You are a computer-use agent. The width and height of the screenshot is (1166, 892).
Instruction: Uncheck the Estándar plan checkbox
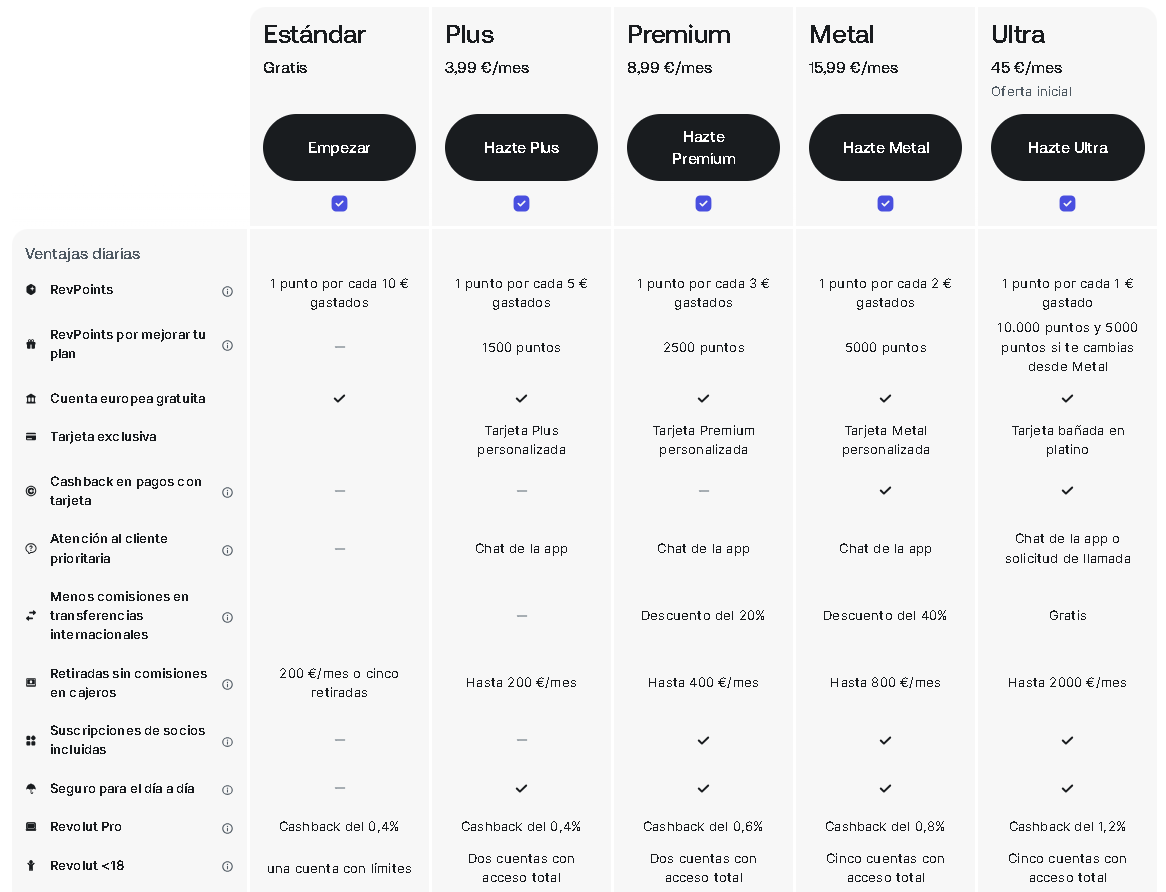pos(339,203)
